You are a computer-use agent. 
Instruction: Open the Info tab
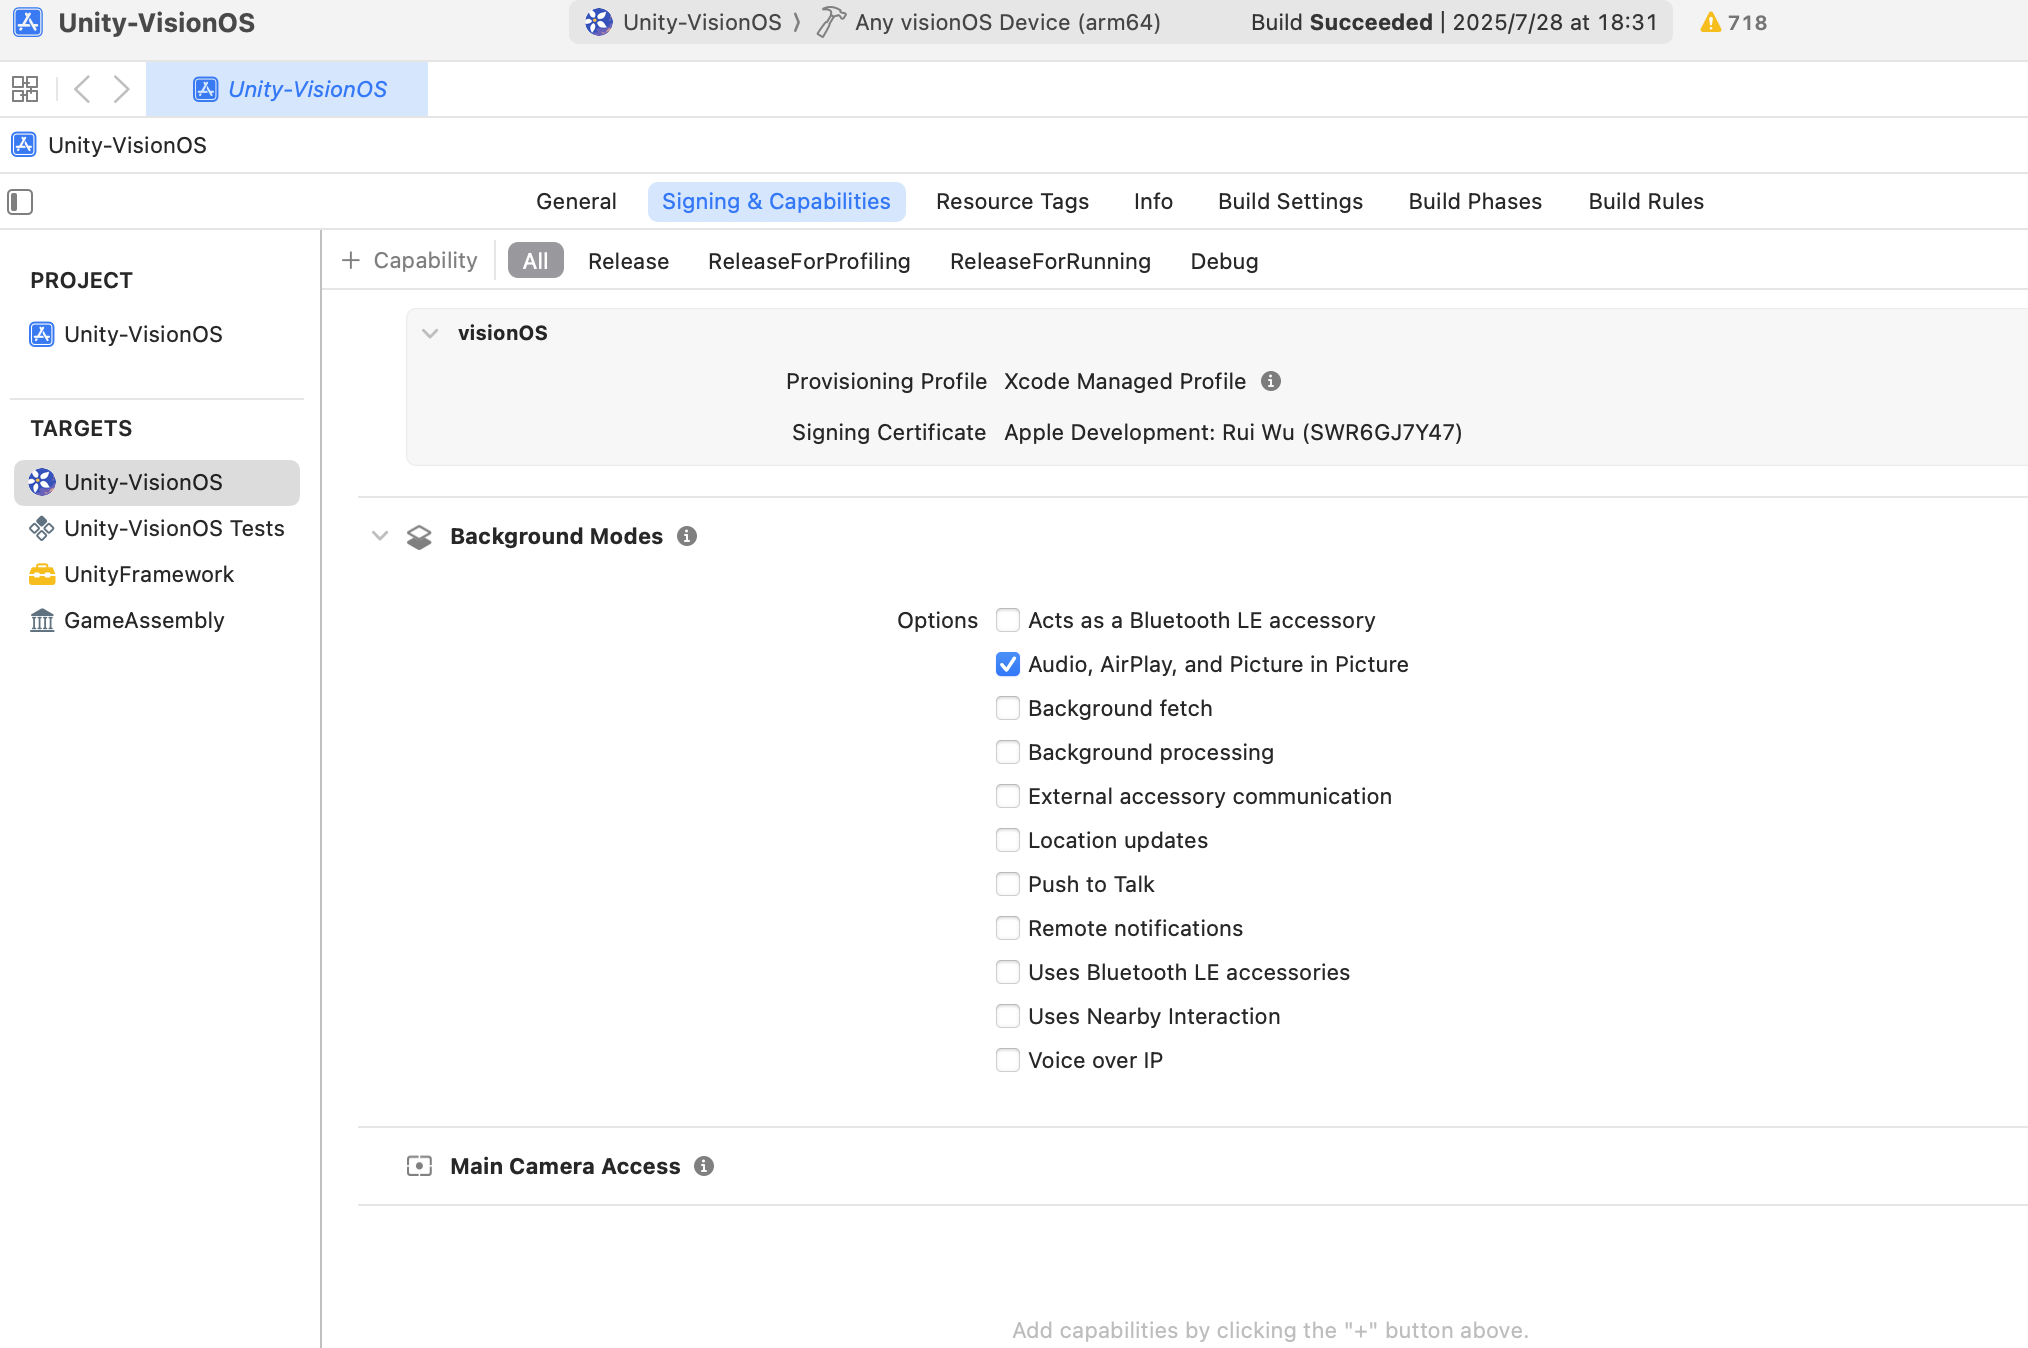point(1153,201)
